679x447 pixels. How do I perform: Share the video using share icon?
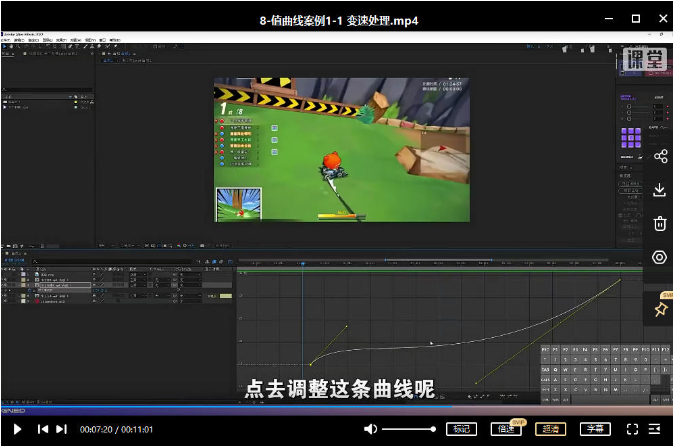tap(660, 156)
